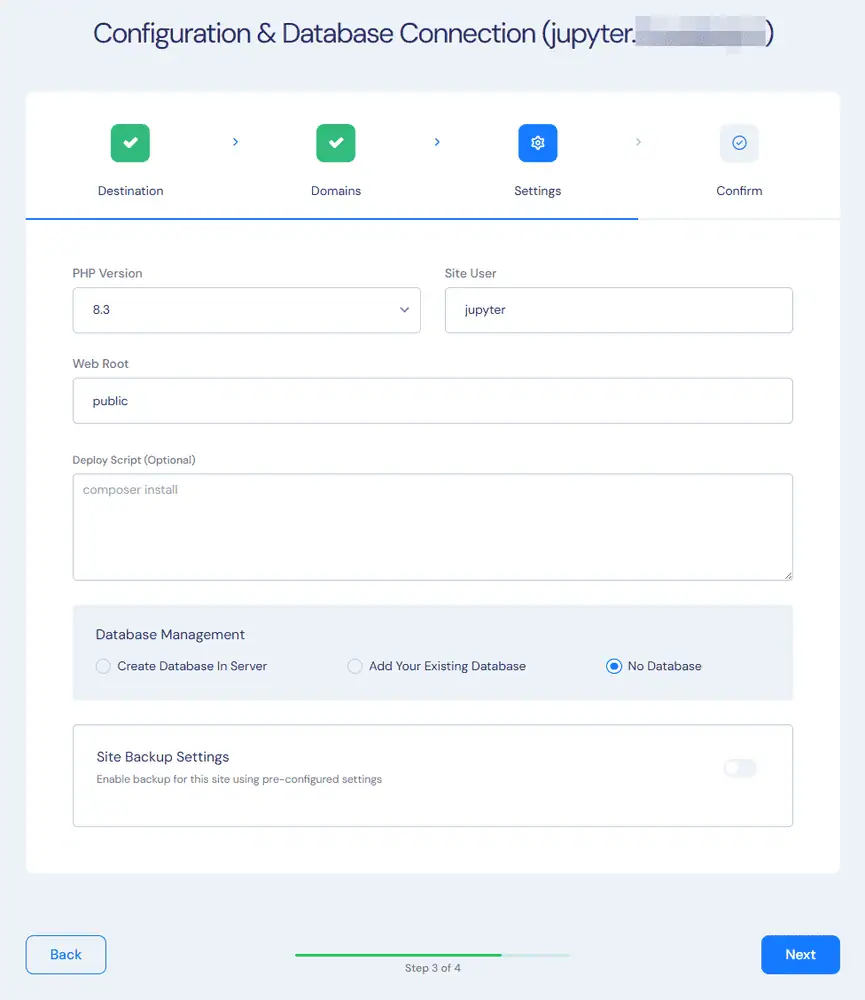Click the PHP Version dropdown arrow
Viewport: 865px width, 1000px height.
(x=404, y=310)
